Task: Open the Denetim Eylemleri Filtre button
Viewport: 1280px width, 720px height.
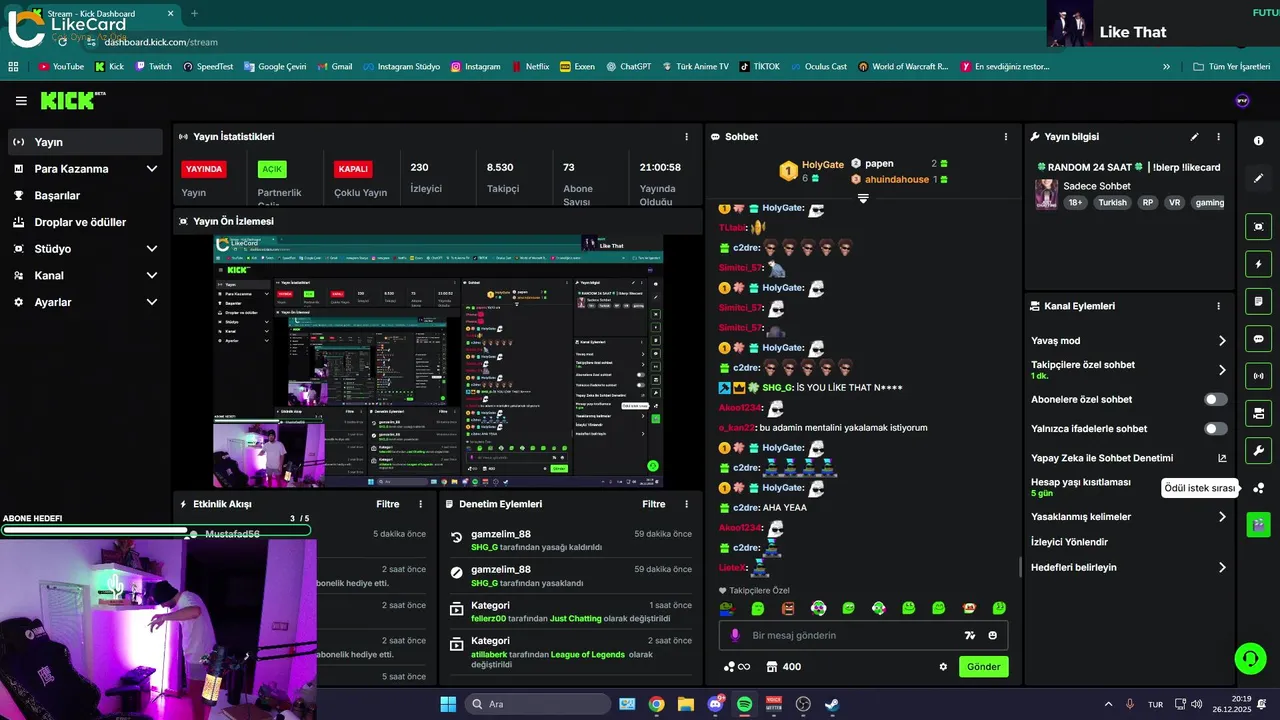Action: [x=654, y=504]
